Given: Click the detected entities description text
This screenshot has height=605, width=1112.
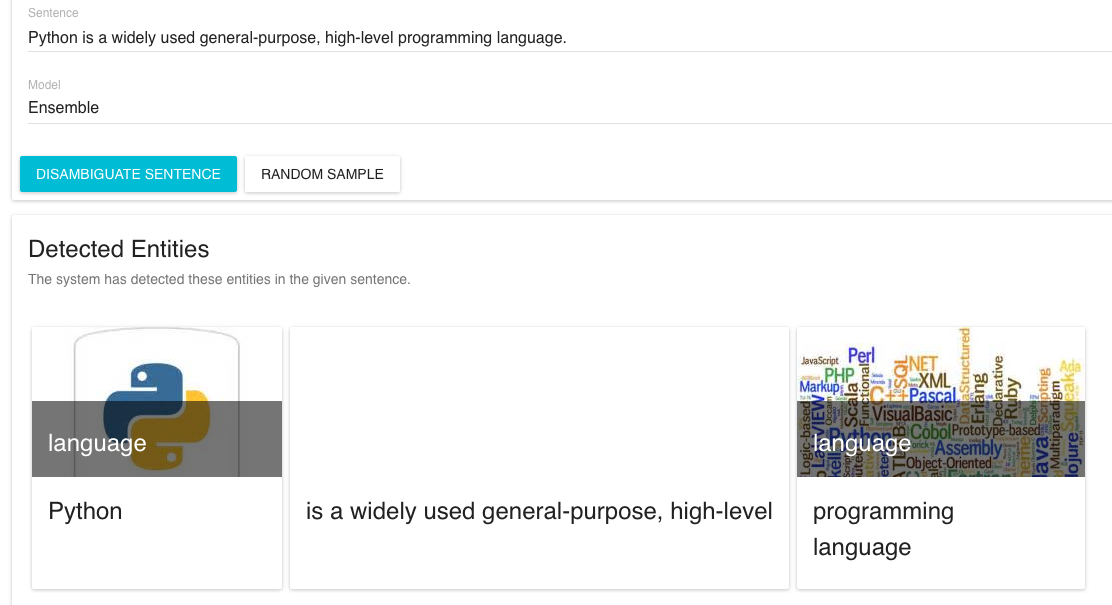Looking at the screenshot, I should pyautogui.click(x=219, y=279).
